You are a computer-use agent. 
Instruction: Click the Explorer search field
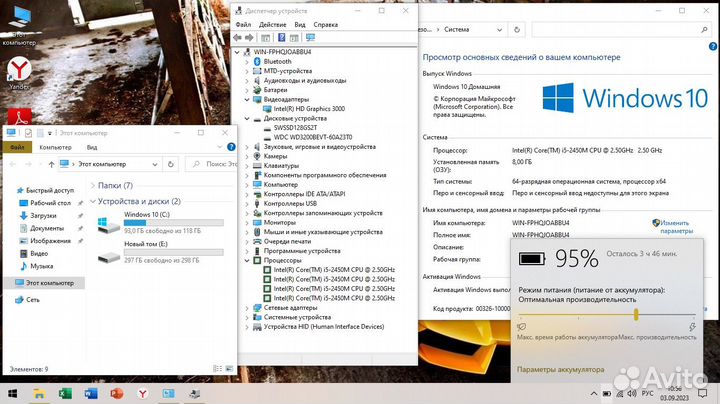212,164
